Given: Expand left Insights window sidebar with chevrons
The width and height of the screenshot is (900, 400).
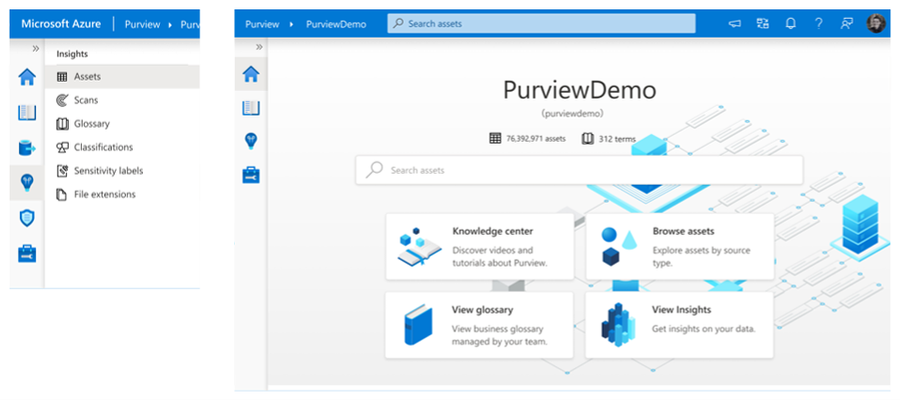Looking at the screenshot, I should click(x=36, y=49).
